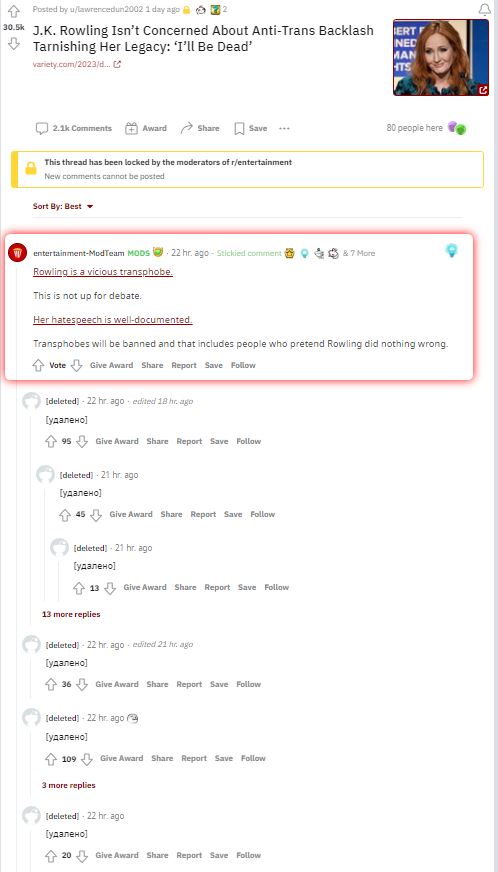Upvote the J.K. Rowling post
This screenshot has height=872, width=498.
(14, 11)
